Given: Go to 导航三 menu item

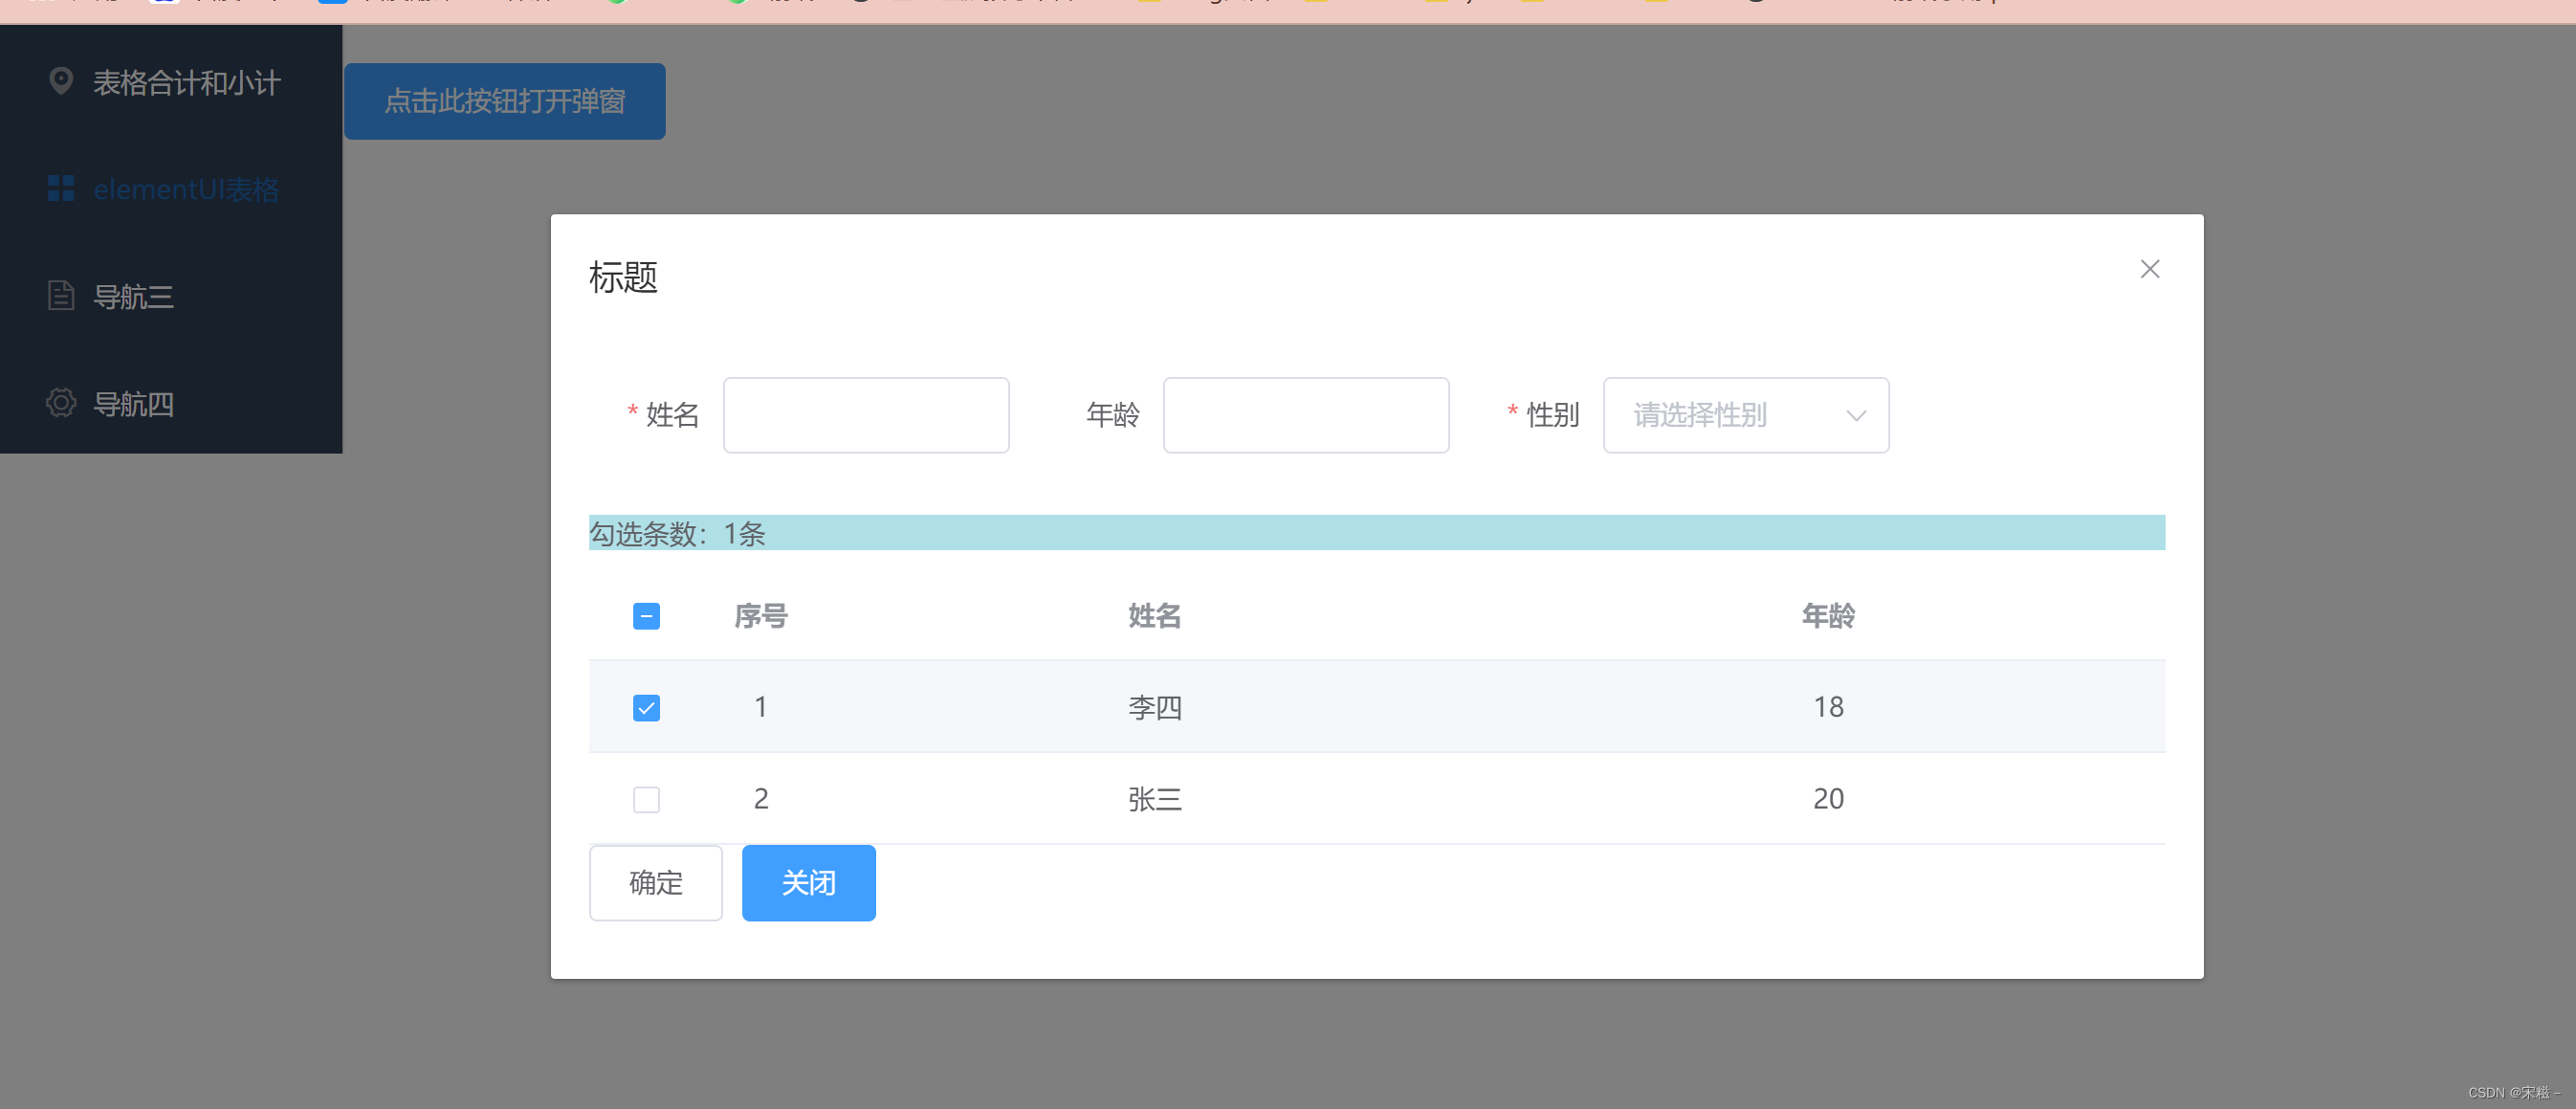Looking at the screenshot, I should pyautogui.click(x=133, y=297).
